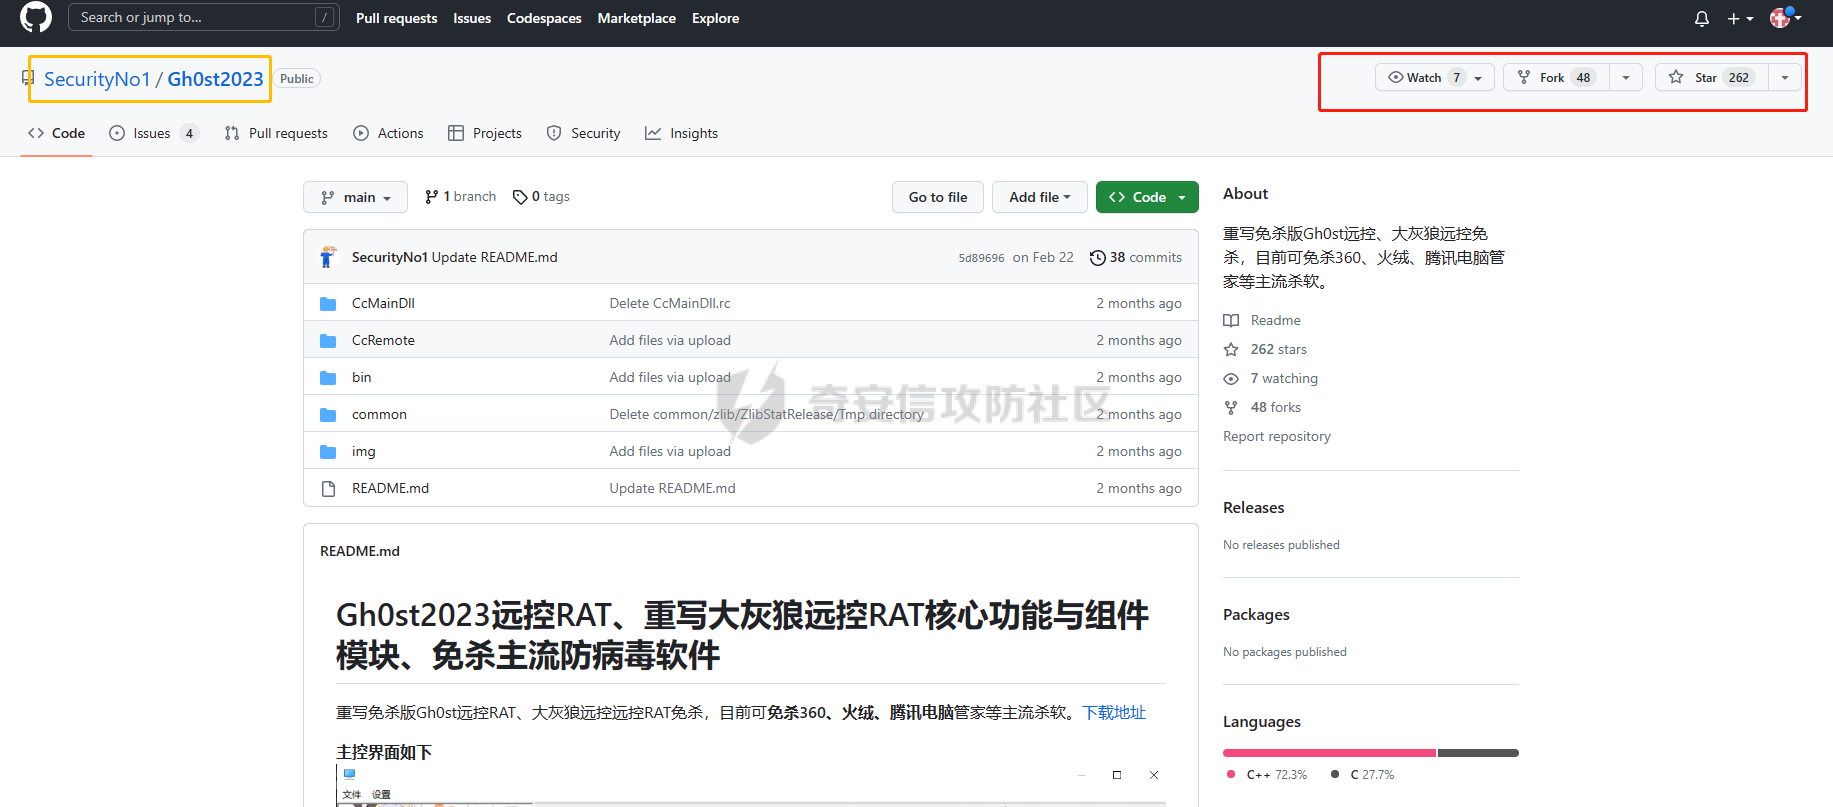The height and width of the screenshot is (807, 1833).
Task: Open Delete CcMainDll.rc commit message
Action: [x=670, y=303]
